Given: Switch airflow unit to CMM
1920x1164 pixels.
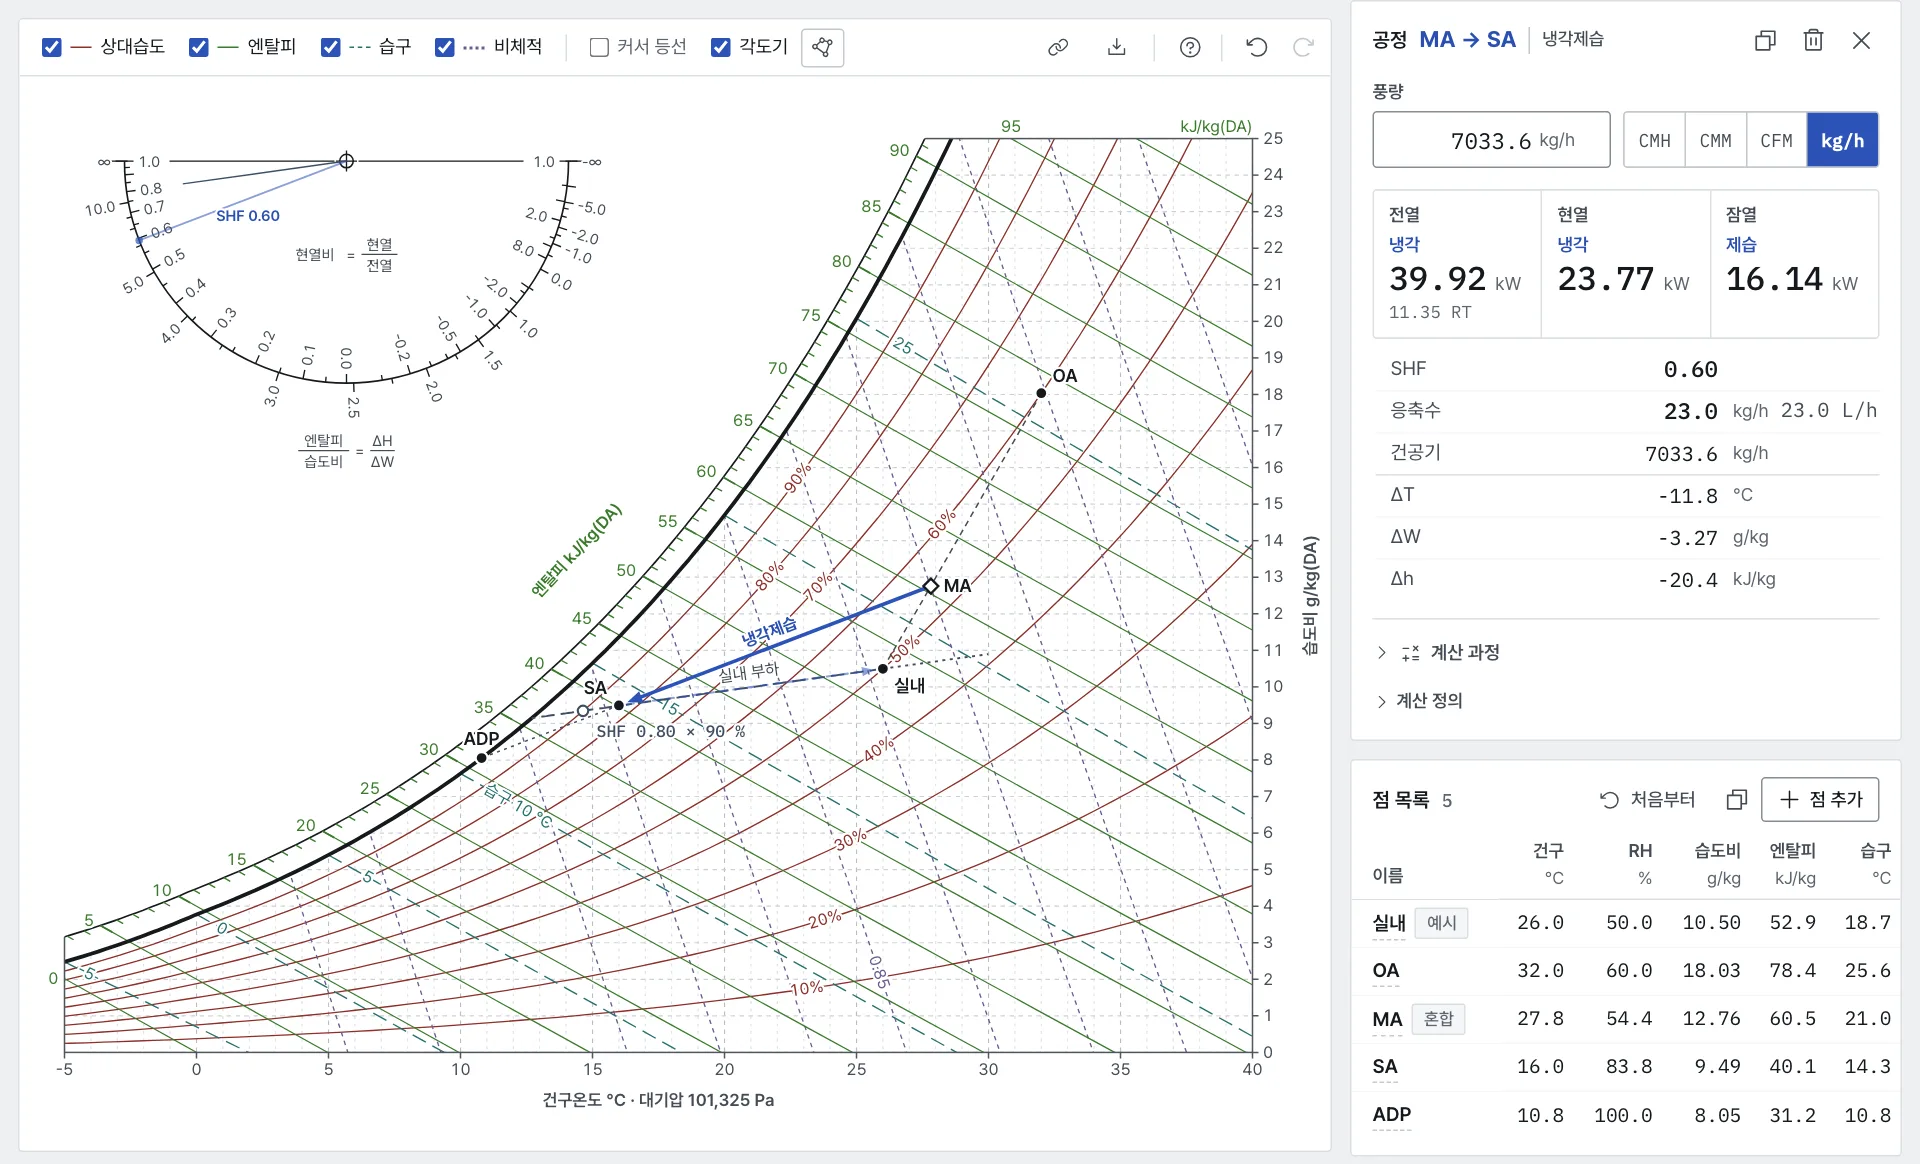Looking at the screenshot, I should 1715,140.
